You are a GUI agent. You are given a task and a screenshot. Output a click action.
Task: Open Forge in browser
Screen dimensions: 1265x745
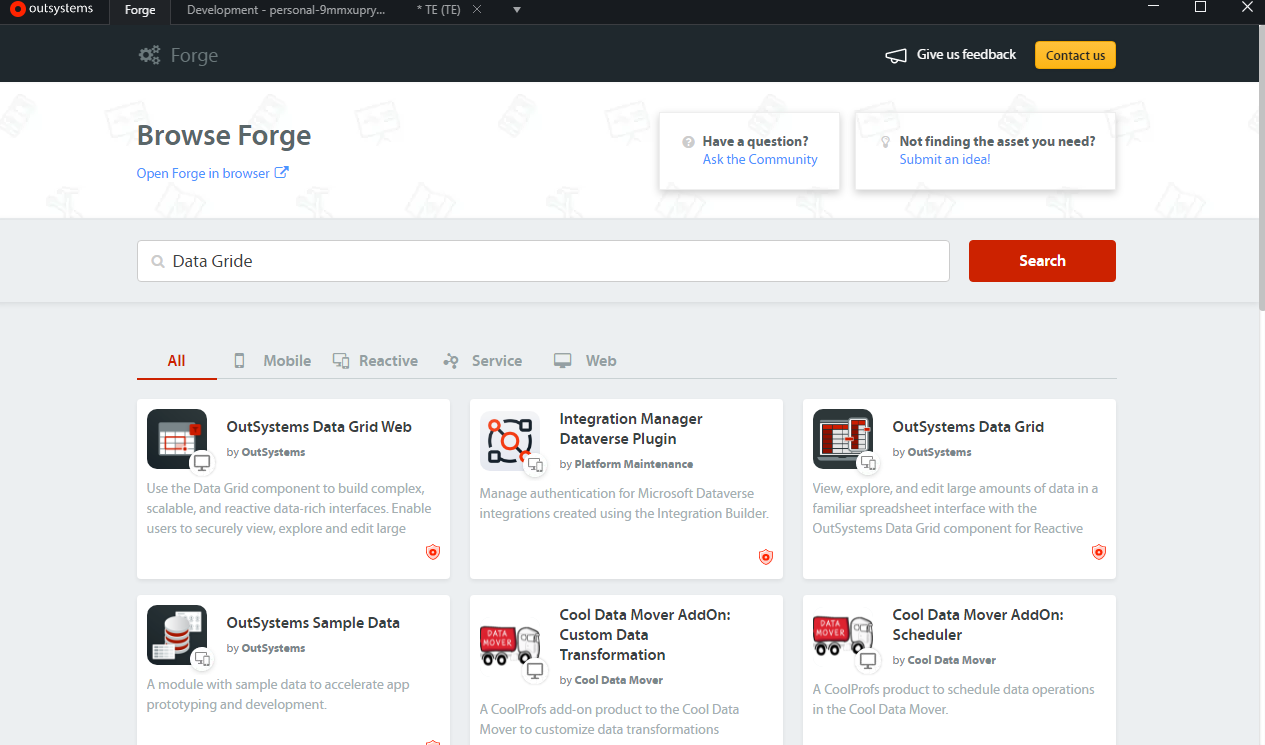[204, 172]
